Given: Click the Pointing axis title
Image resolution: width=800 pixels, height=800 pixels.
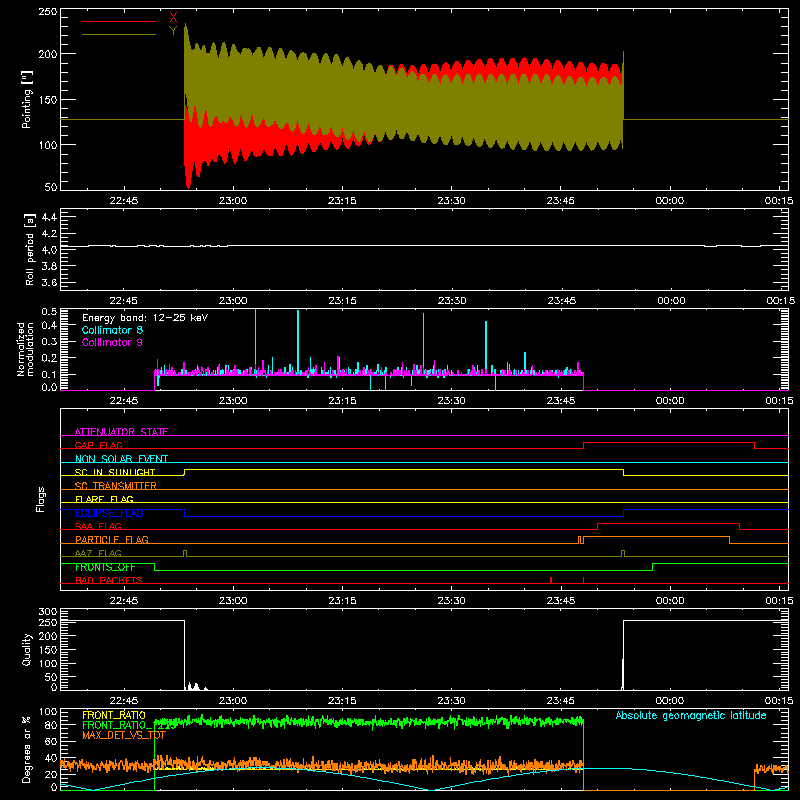Looking at the screenshot, I should 27,99.
